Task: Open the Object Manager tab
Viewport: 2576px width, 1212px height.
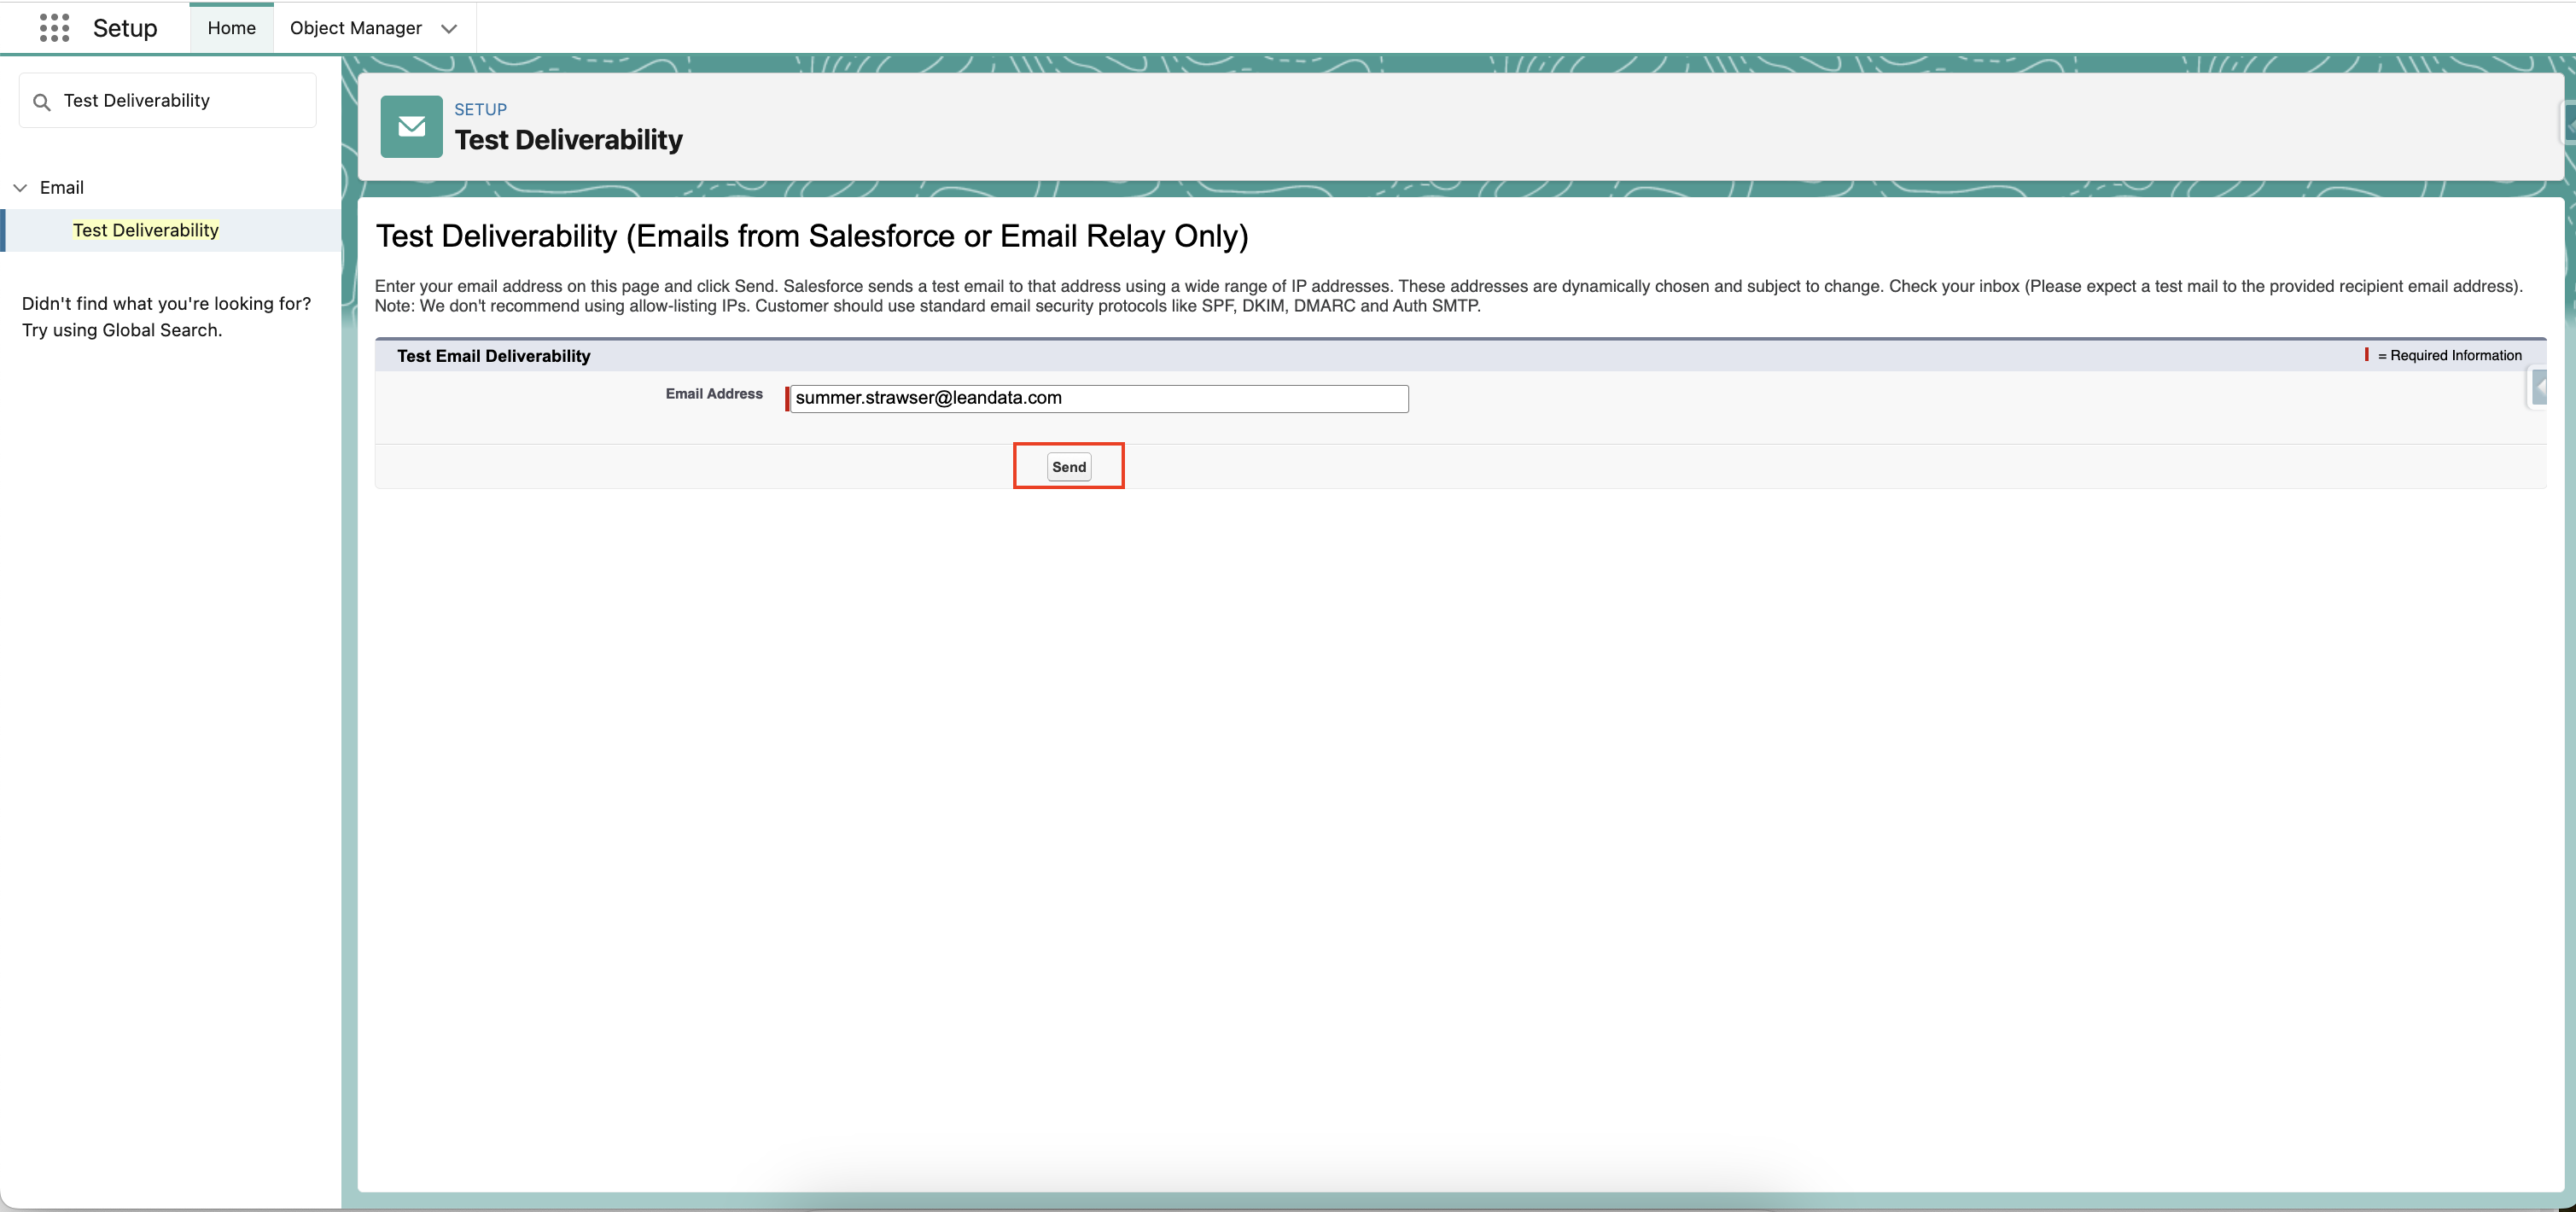Action: (x=356, y=27)
